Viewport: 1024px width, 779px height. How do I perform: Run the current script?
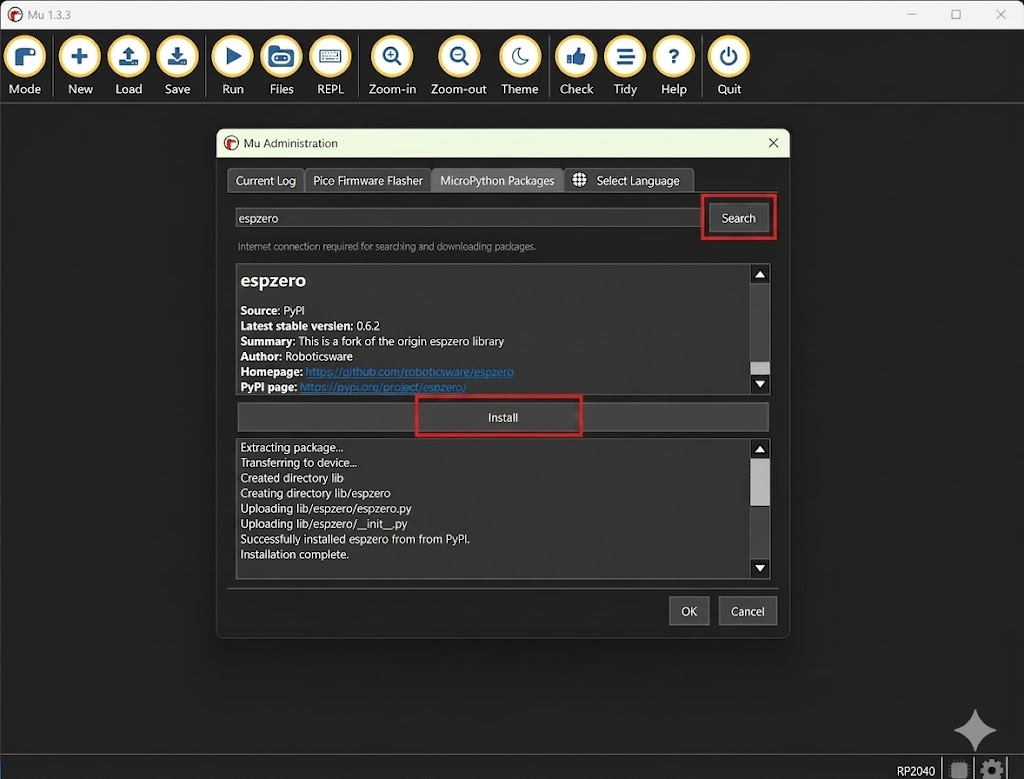(232, 66)
